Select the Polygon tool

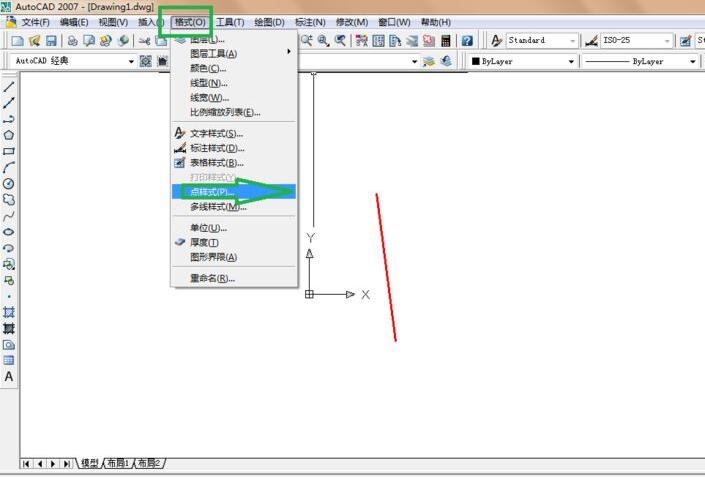9,135
